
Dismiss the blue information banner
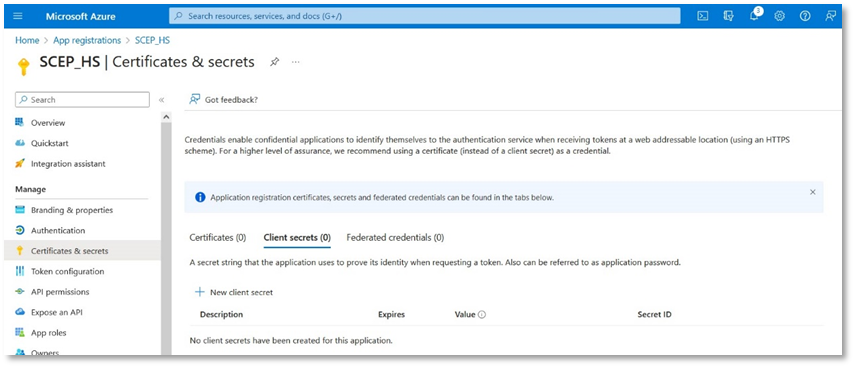(x=813, y=192)
